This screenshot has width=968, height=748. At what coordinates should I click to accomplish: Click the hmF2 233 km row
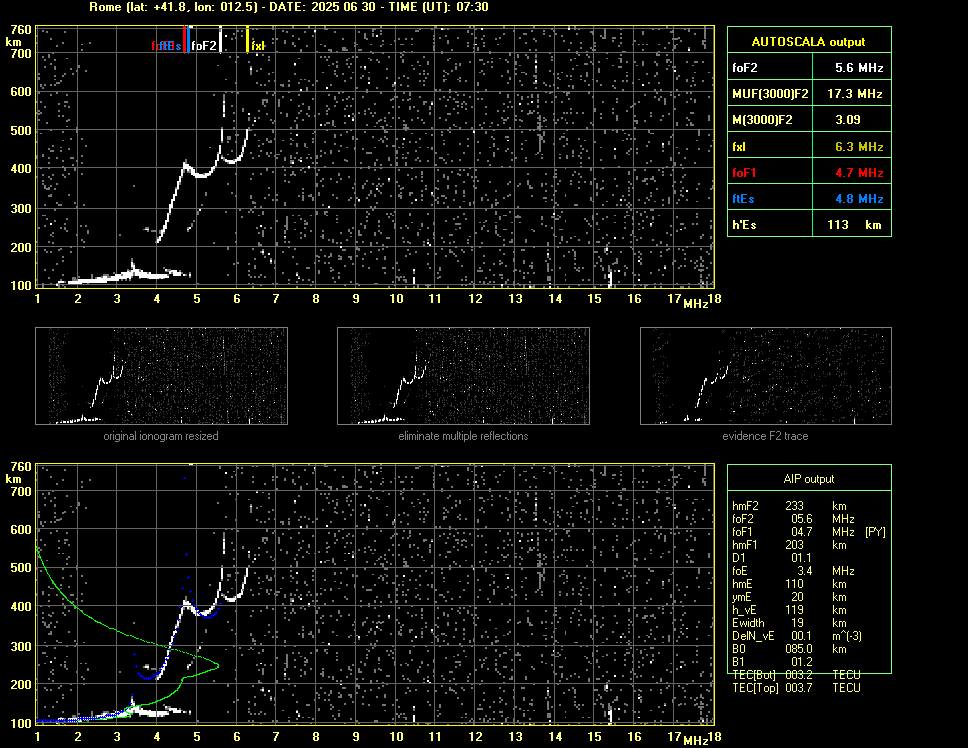point(790,506)
